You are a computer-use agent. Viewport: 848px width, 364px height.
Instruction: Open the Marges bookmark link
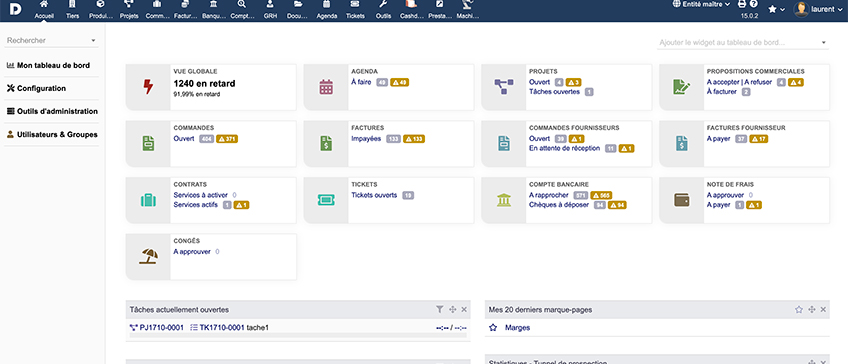point(517,328)
